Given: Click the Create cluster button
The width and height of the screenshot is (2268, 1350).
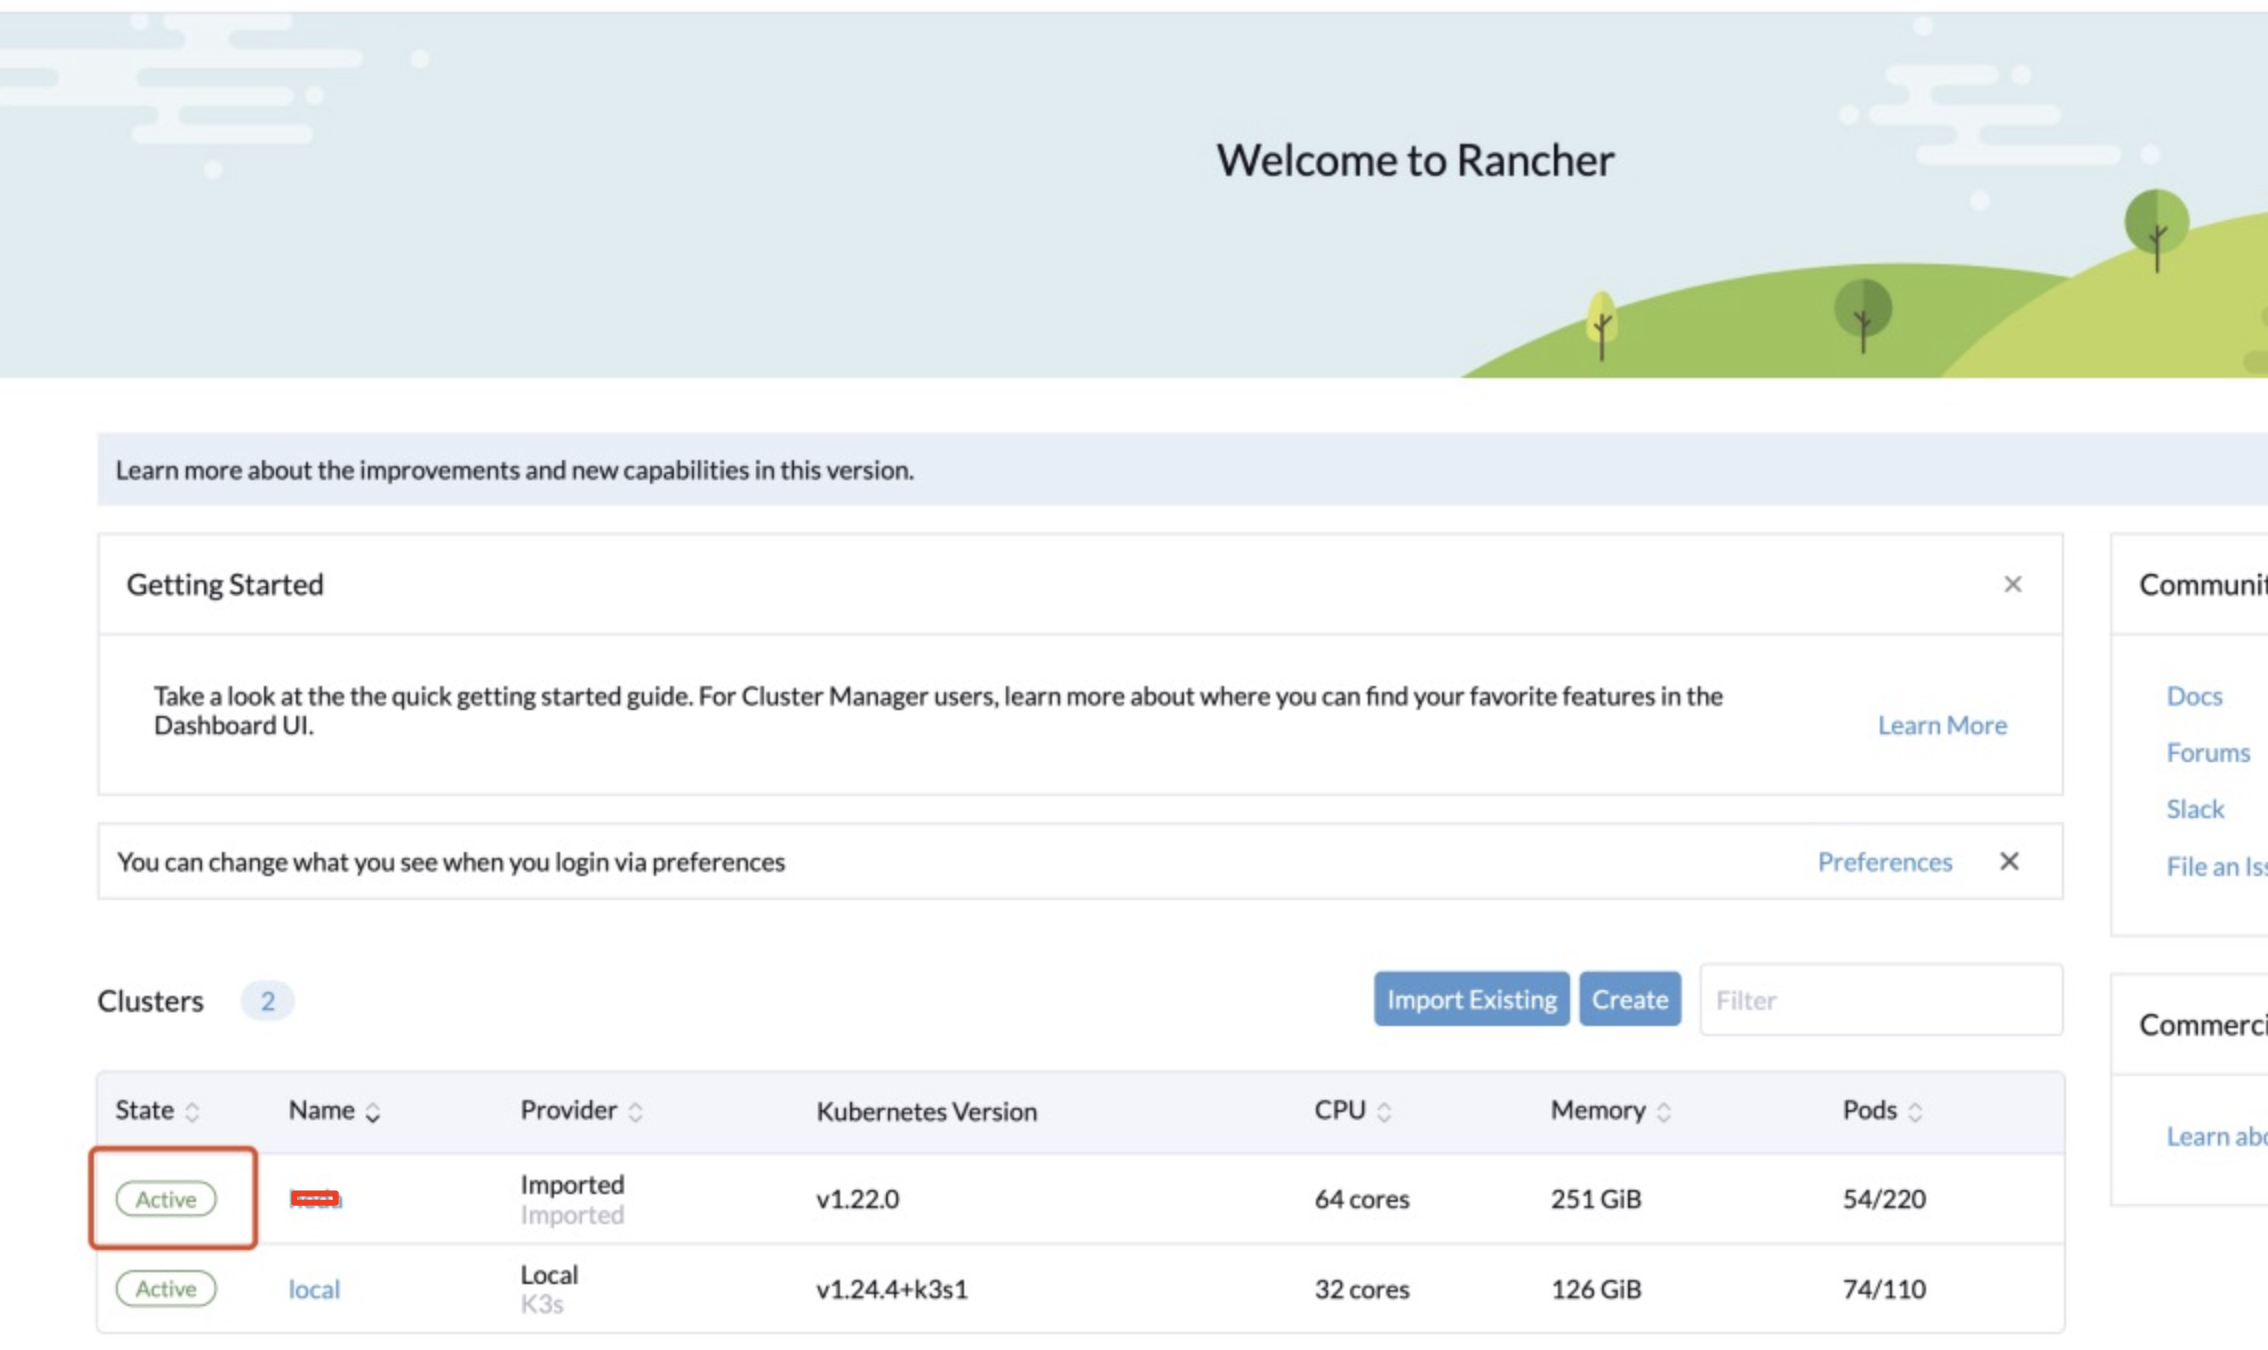Looking at the screenshot, I should [x=1630, y=999].
